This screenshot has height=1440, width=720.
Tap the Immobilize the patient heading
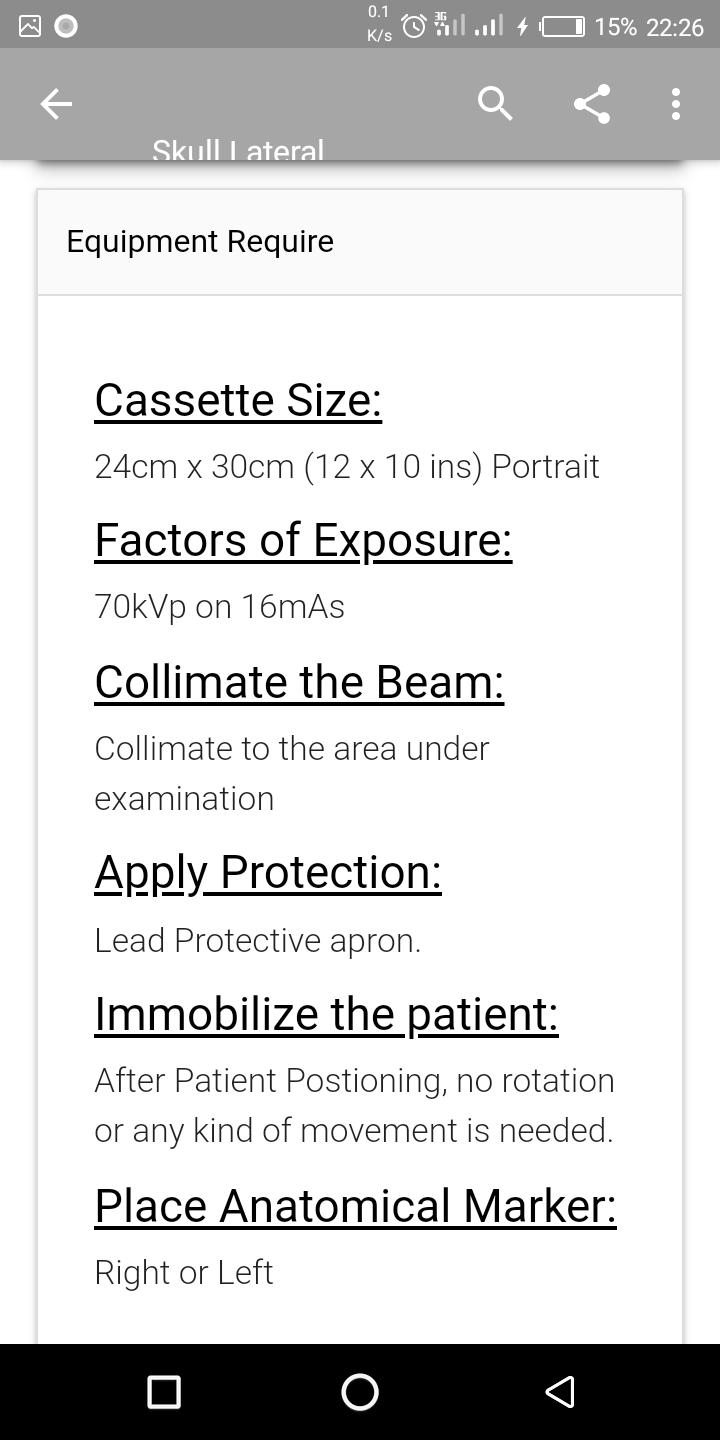(x=326, y=1014)
